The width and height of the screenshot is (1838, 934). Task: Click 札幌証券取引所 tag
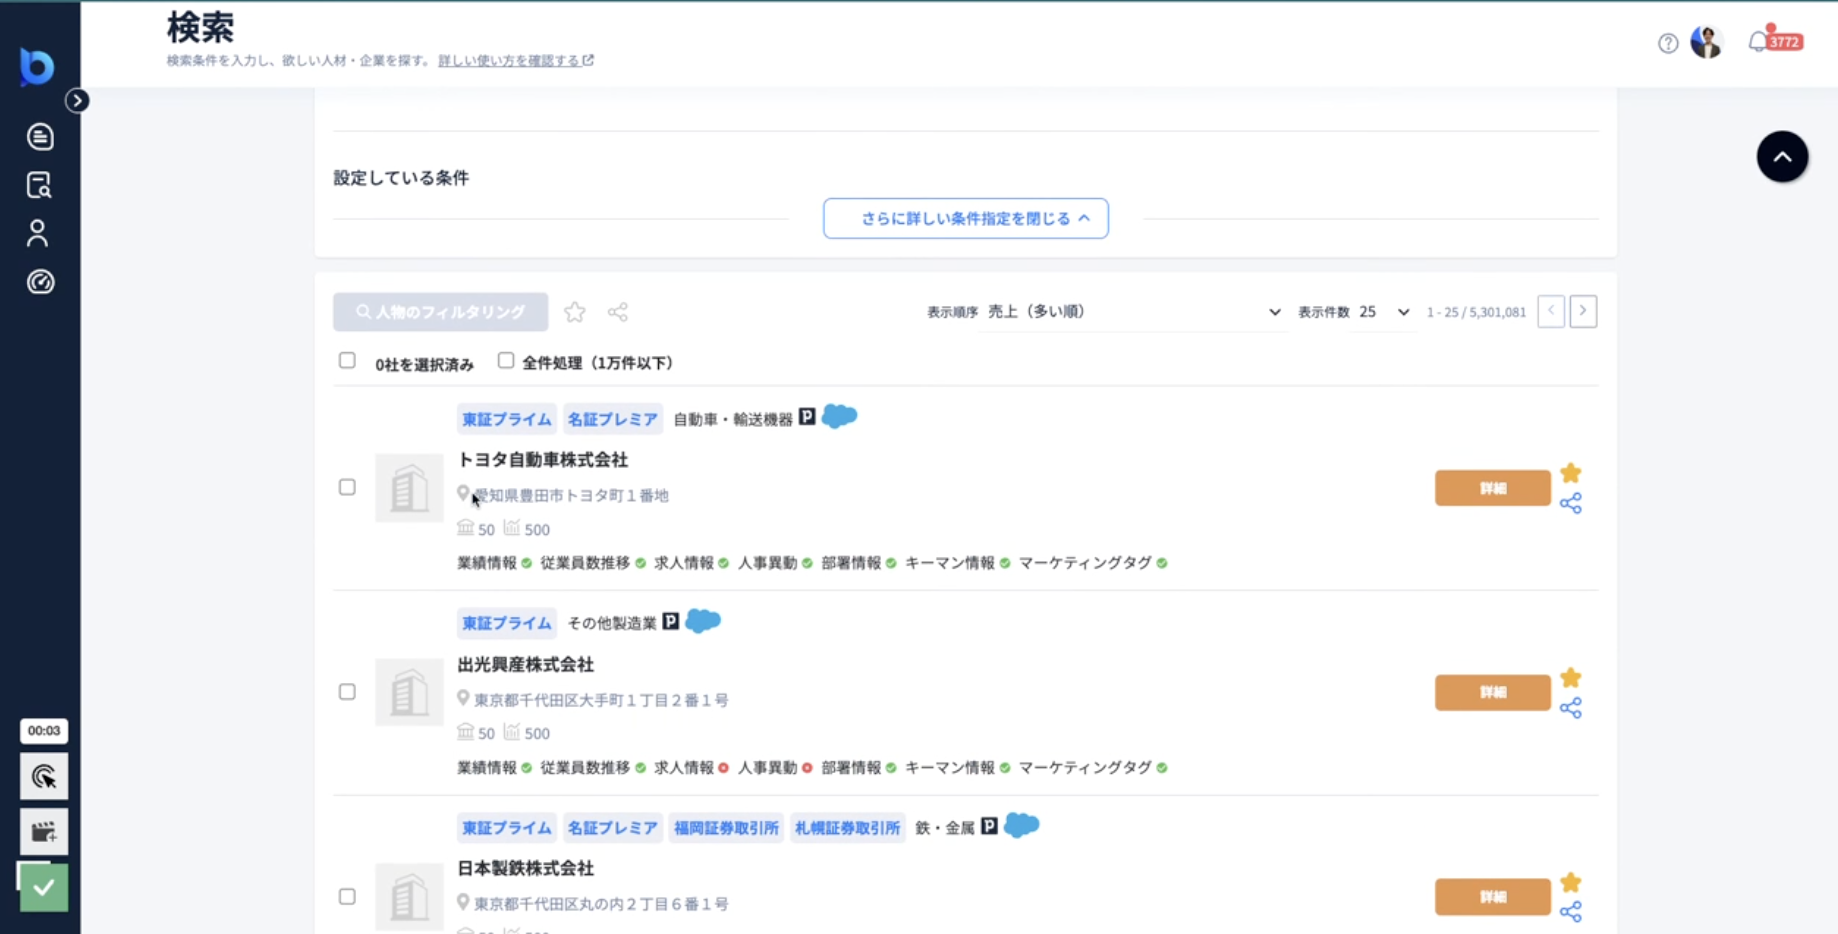click(847, 828)
